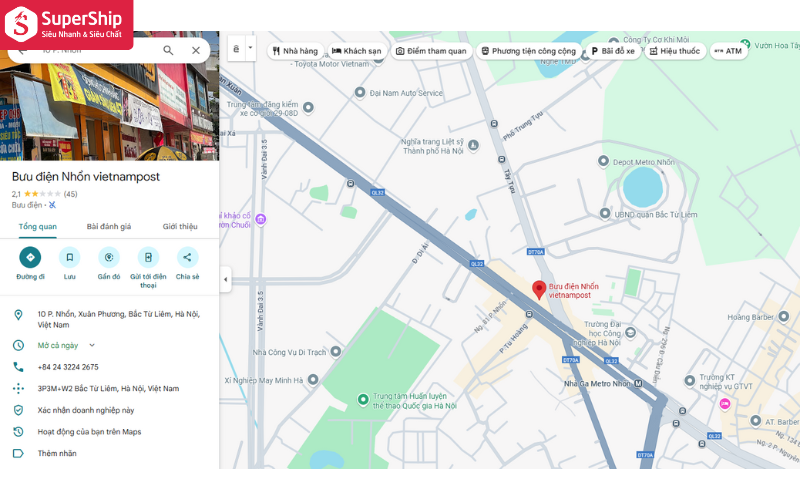Screen dimensions: 800x500
Task: Open the print dropdown arrow
Action: click(x=251, y=48)
